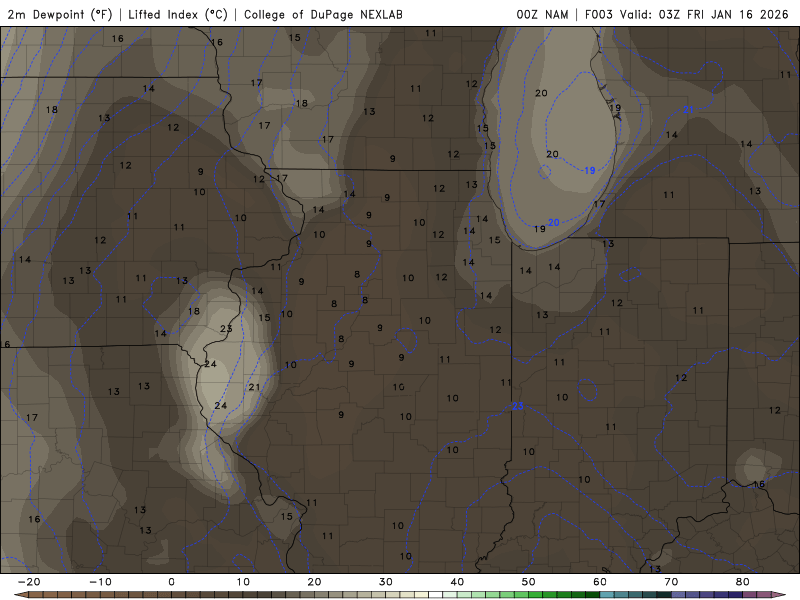
Task: Click the "2m Dewpoint (°F)" title text
Action: (x=60, y=14)
